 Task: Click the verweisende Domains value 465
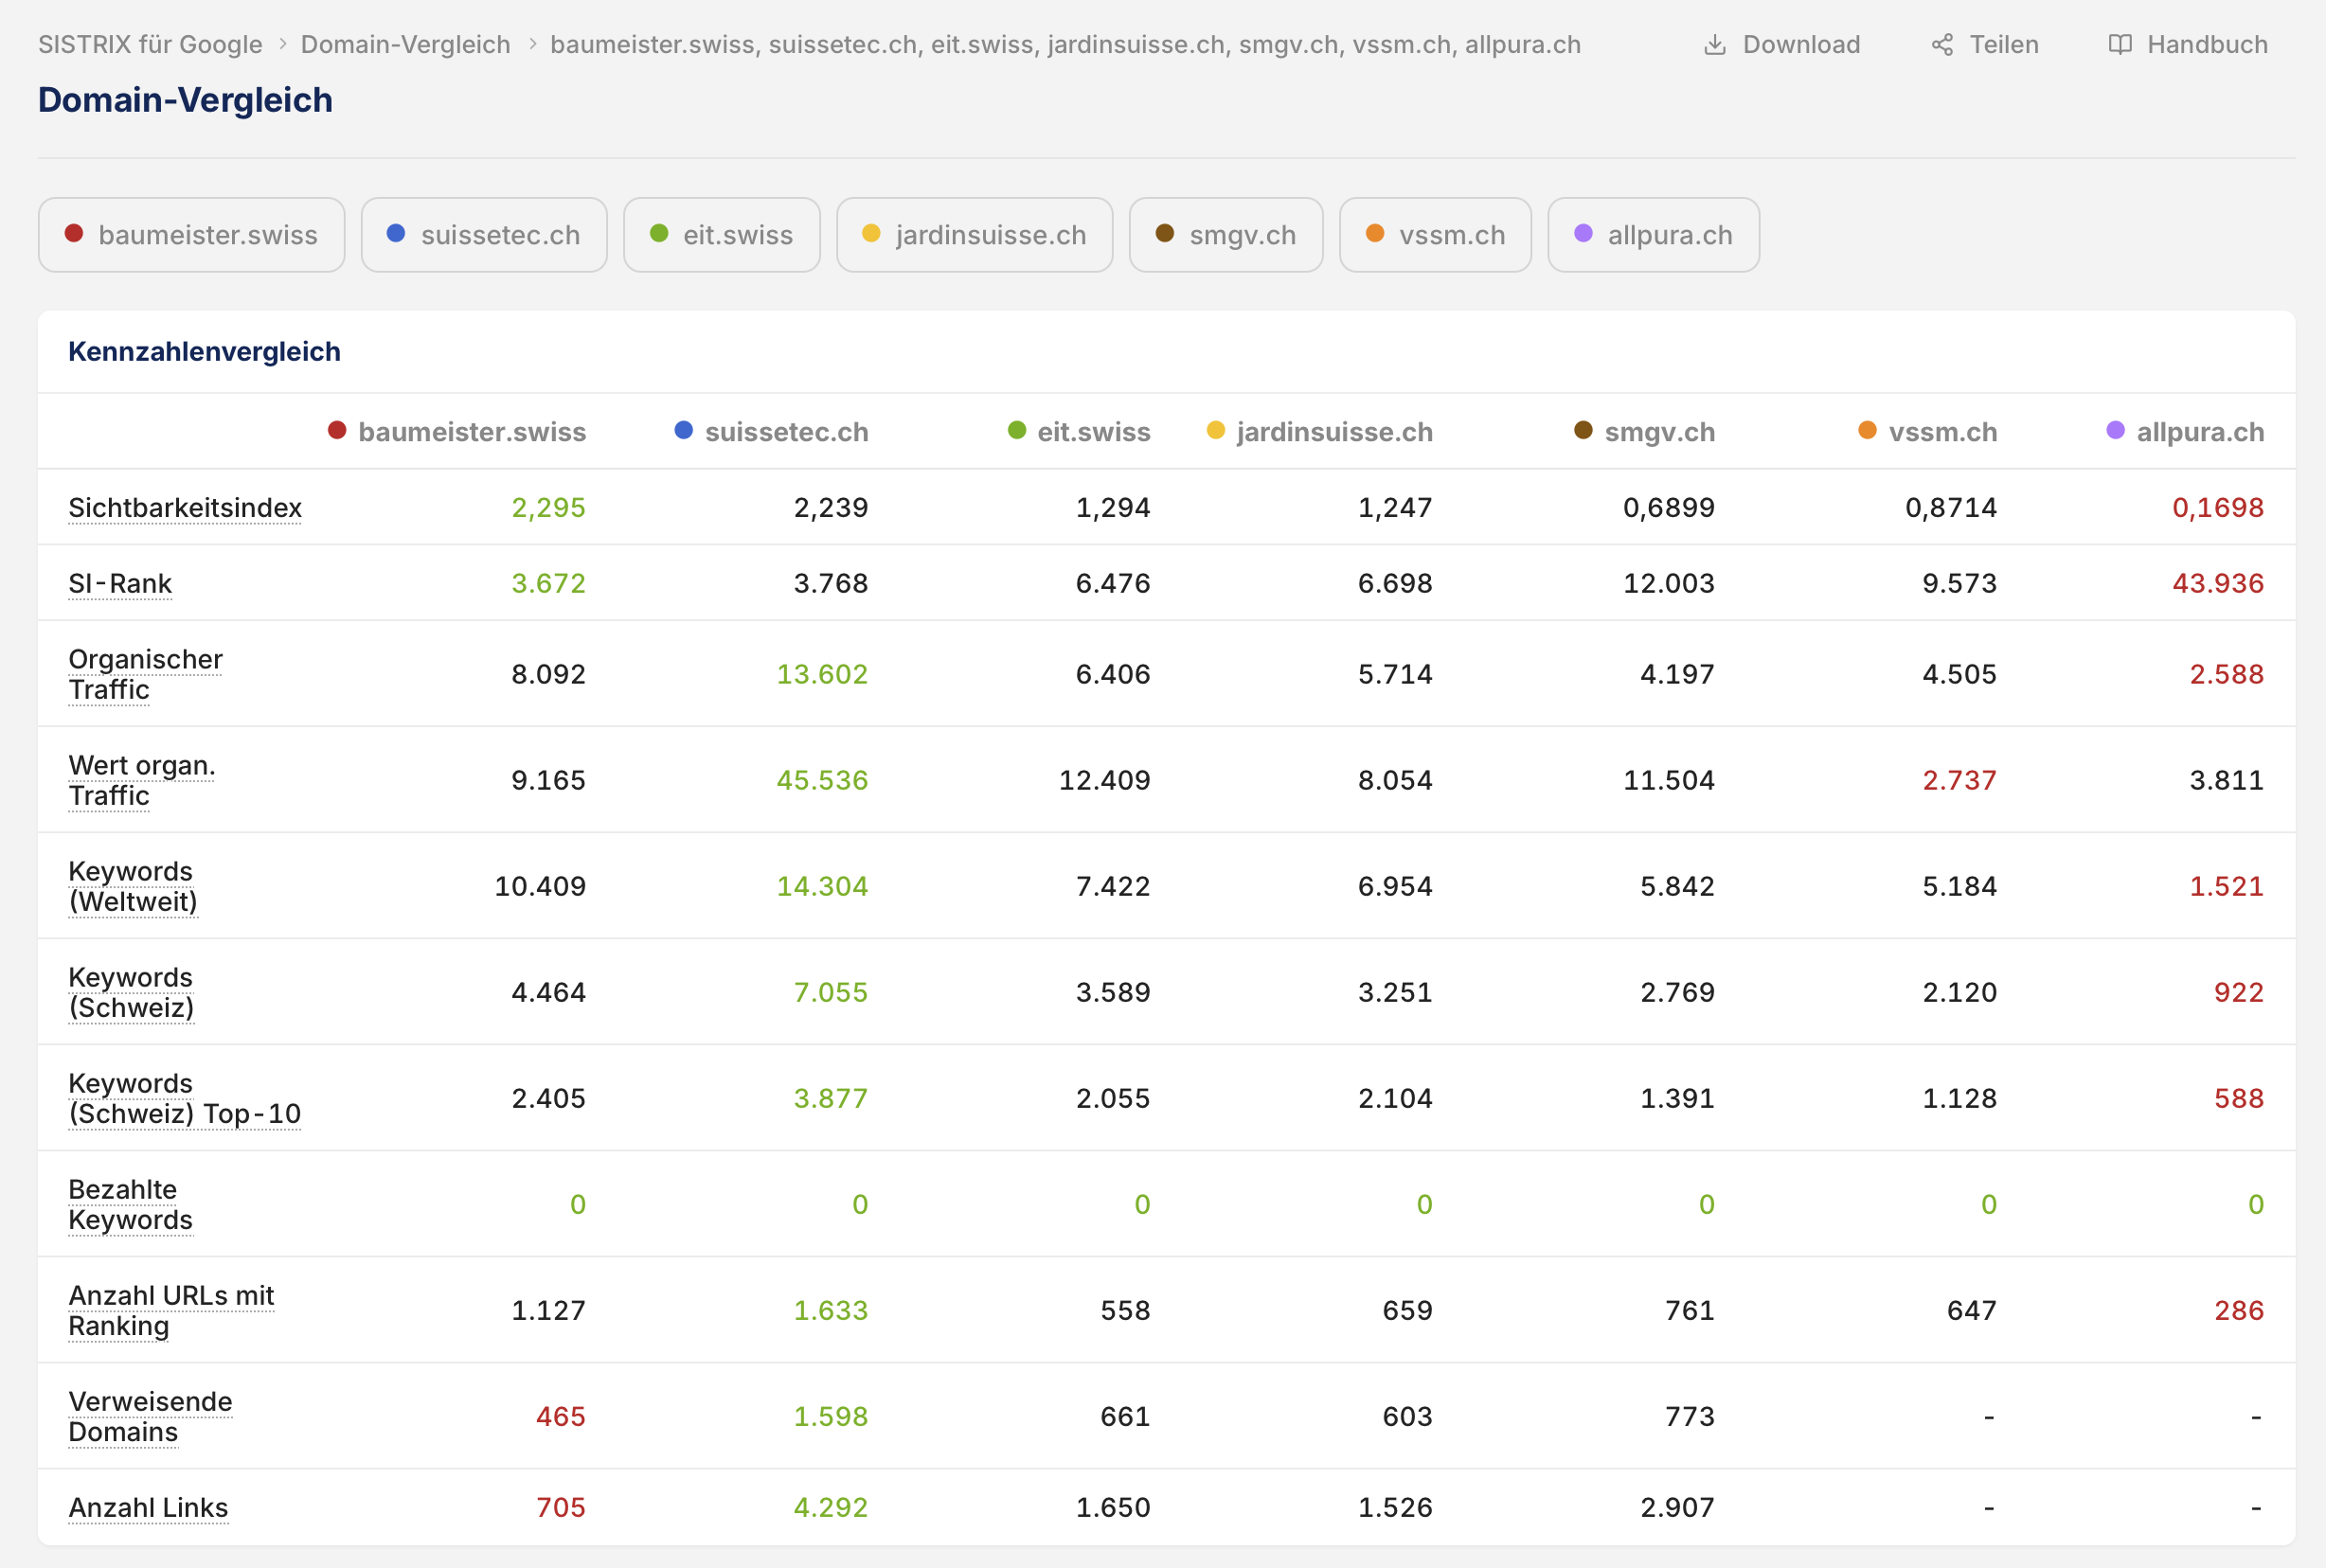pos(560,1417)
